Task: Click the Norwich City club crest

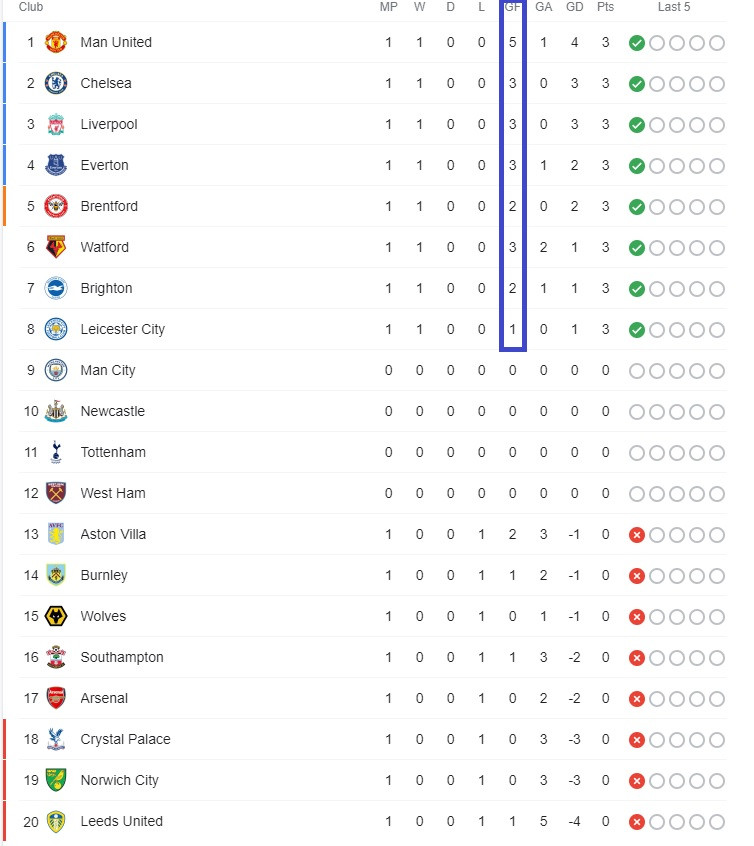Action: [x=56, y=780]
